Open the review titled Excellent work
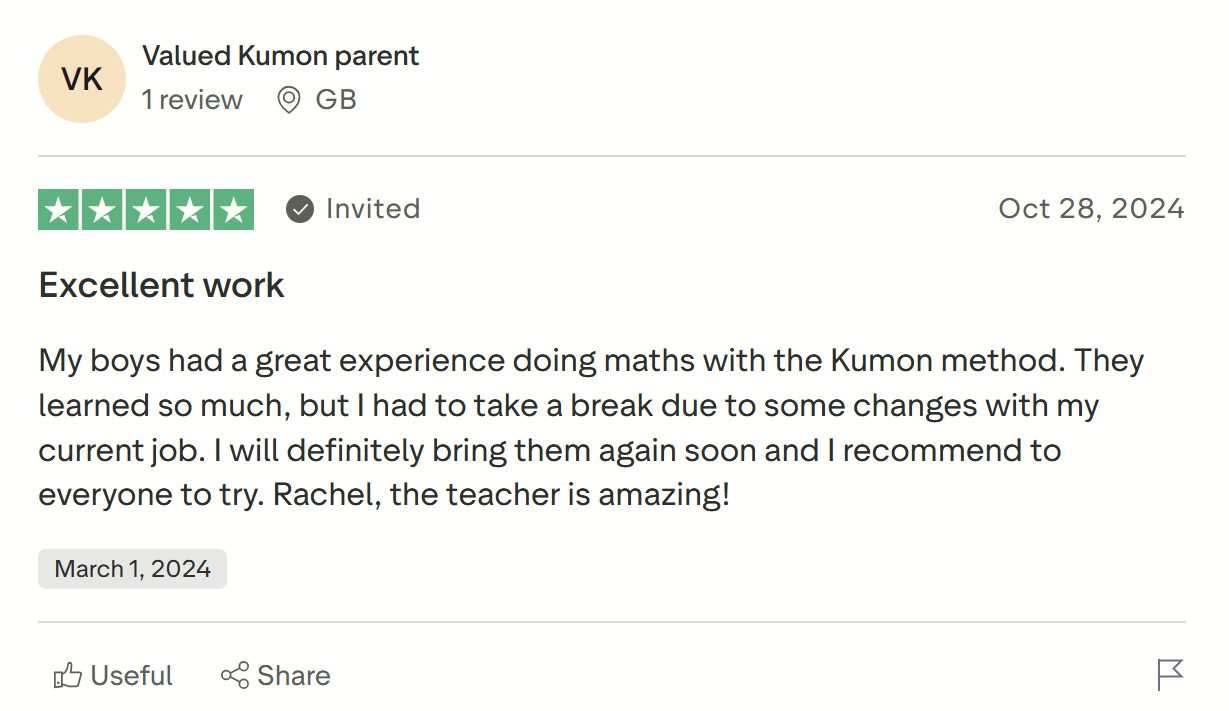 click(160, 285)
